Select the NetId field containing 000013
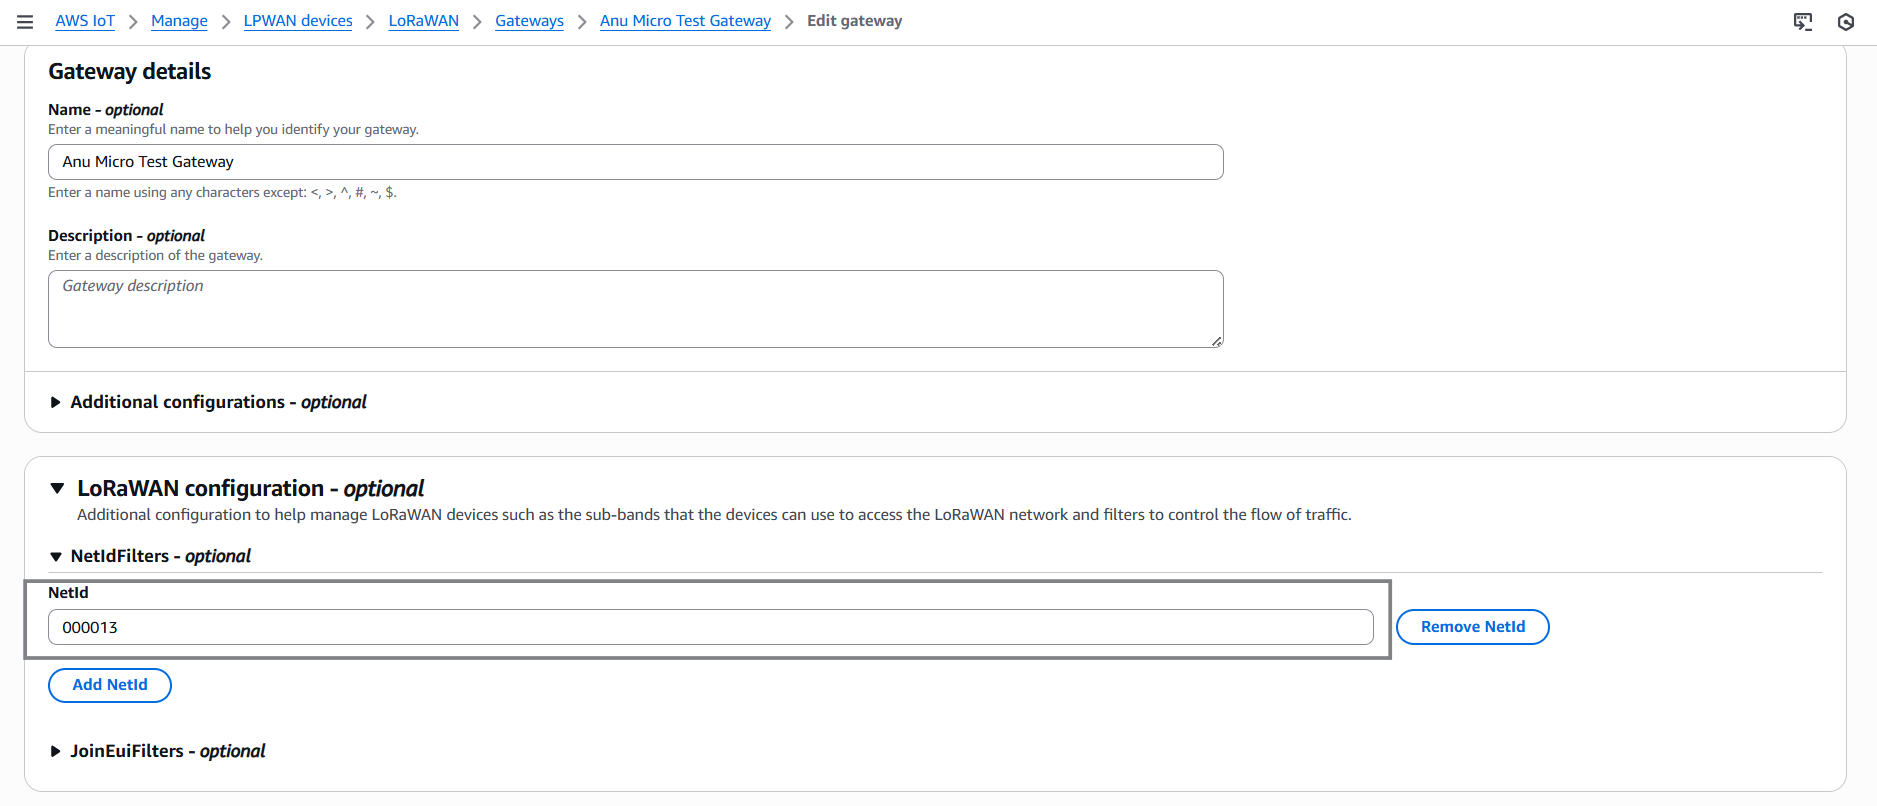The height and width of the screenshot is (806, 1877). click(x=711, y=627)
